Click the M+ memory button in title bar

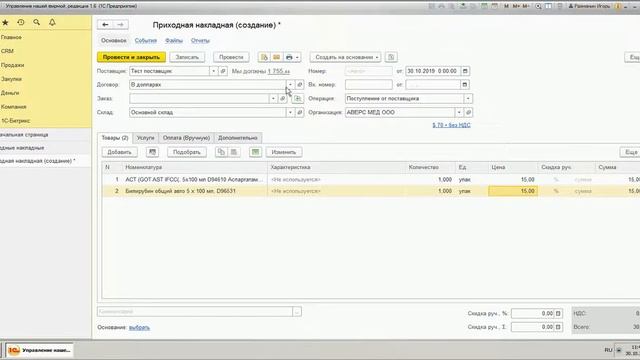click(516, 6)
